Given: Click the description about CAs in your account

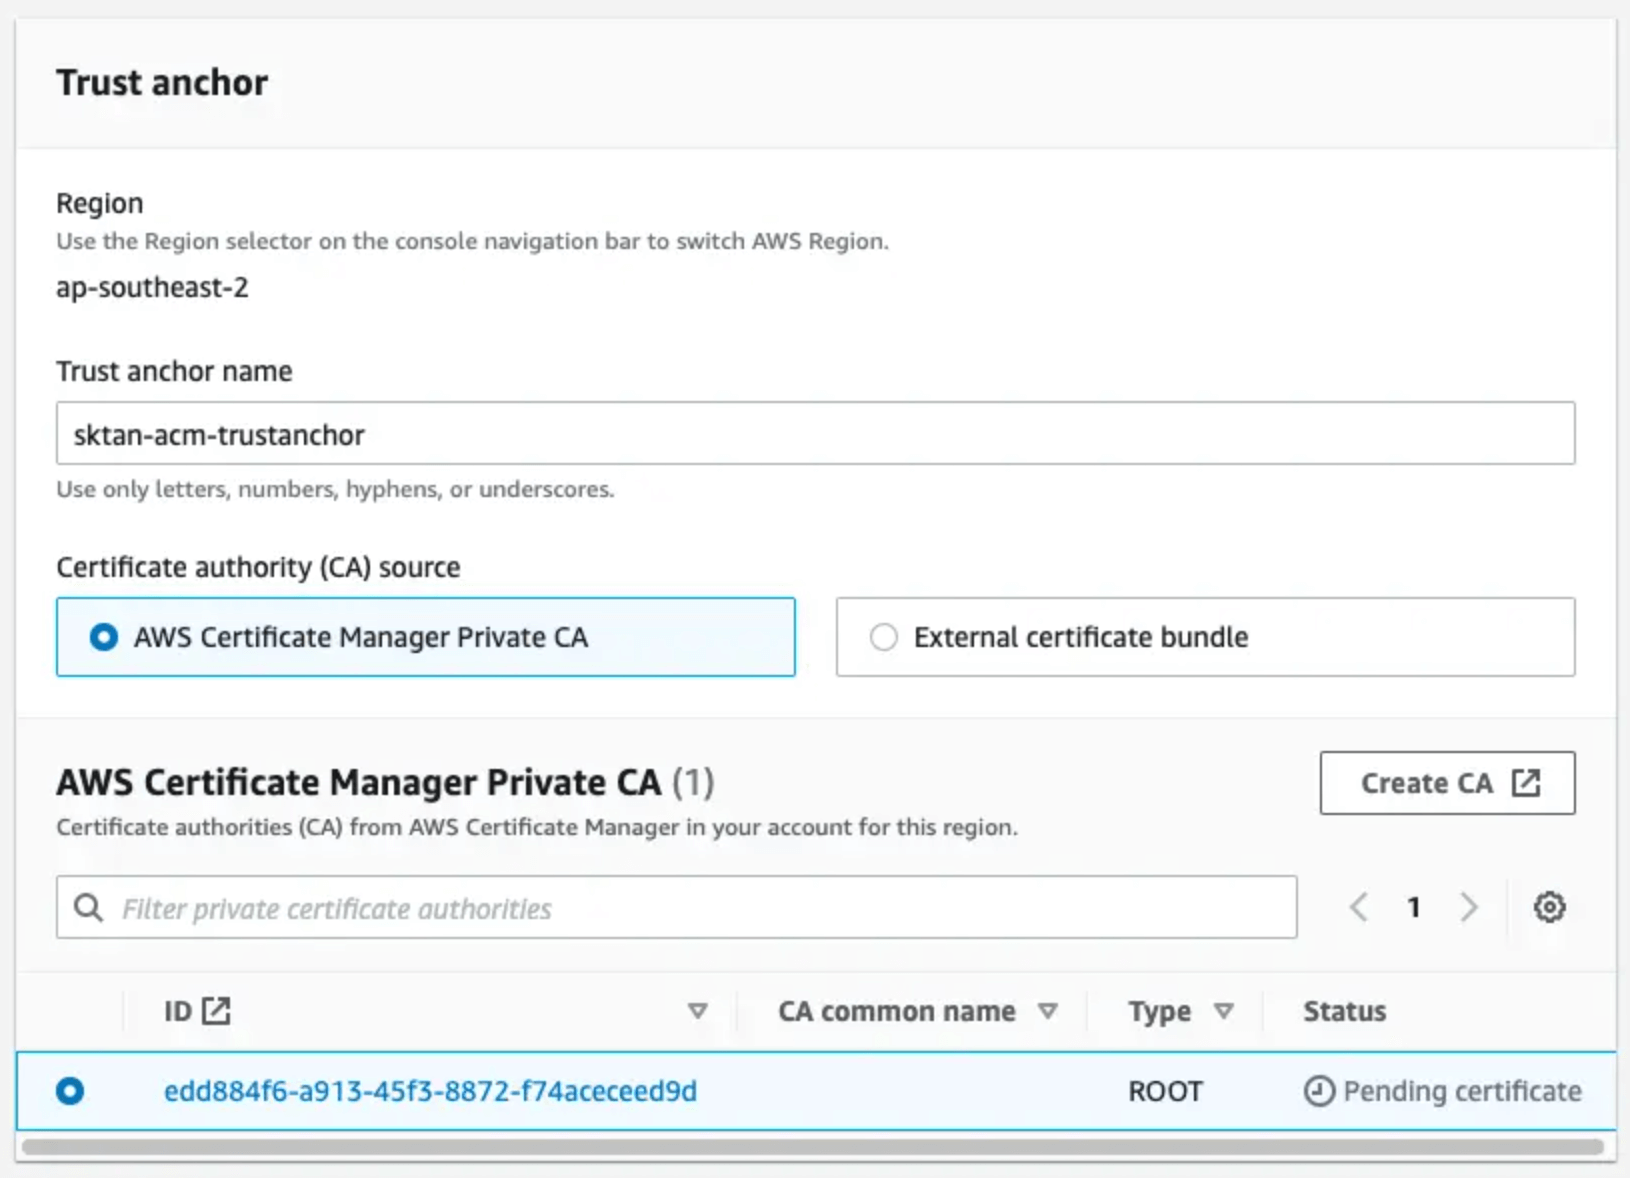Looking at the screenshot, I should coord(537,827).
